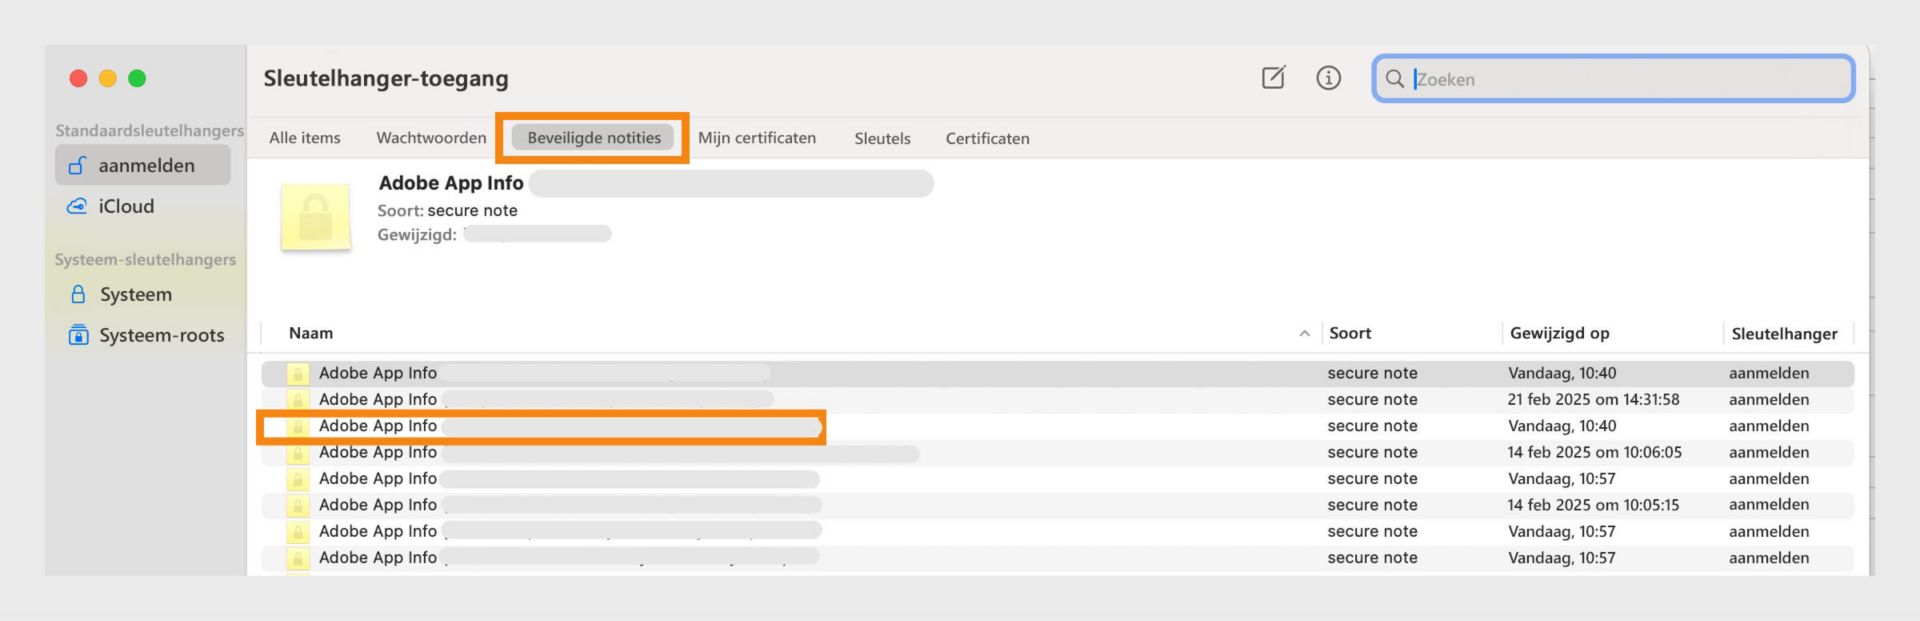Image resolution: width=1920 pixels, height=621 pixels.
Task: Click the note icon in 14 feb 10:05:15 row
Action: coord(298,506)
